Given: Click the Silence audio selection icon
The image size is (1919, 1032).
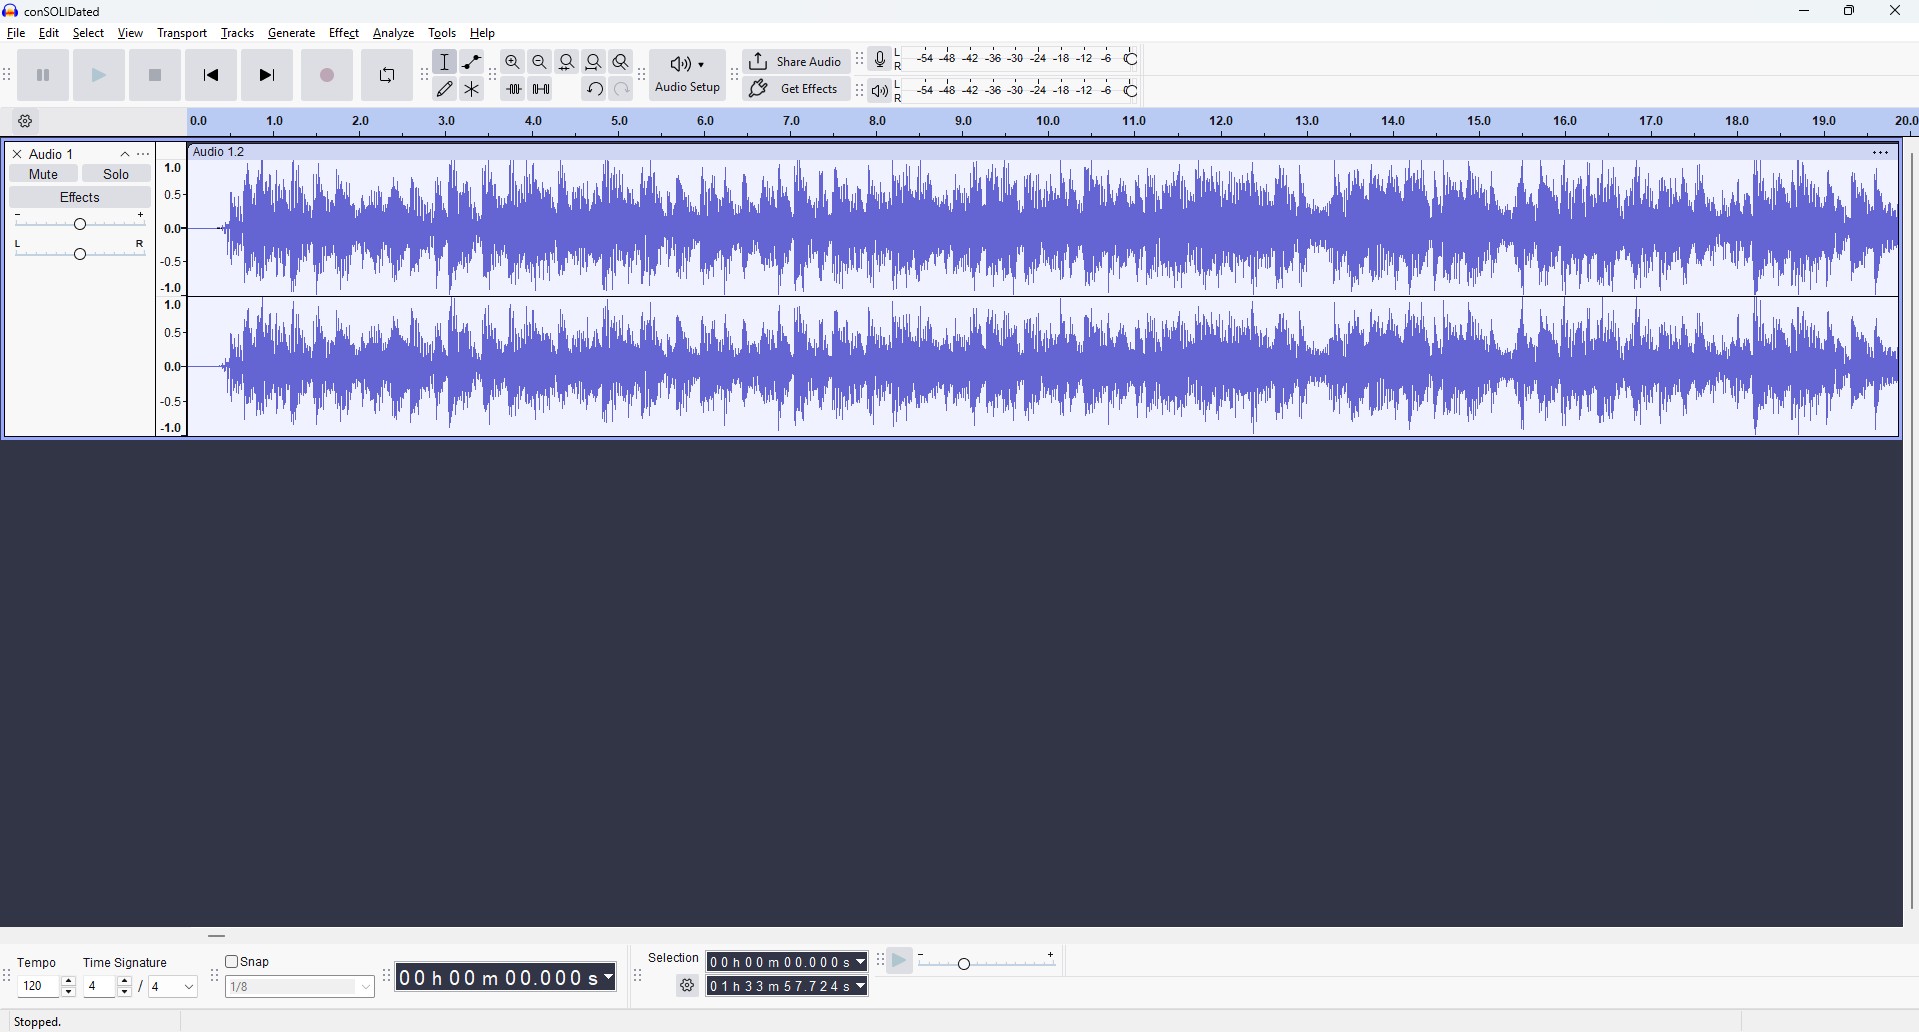Looking at the screenshot, I should [541, 89].
